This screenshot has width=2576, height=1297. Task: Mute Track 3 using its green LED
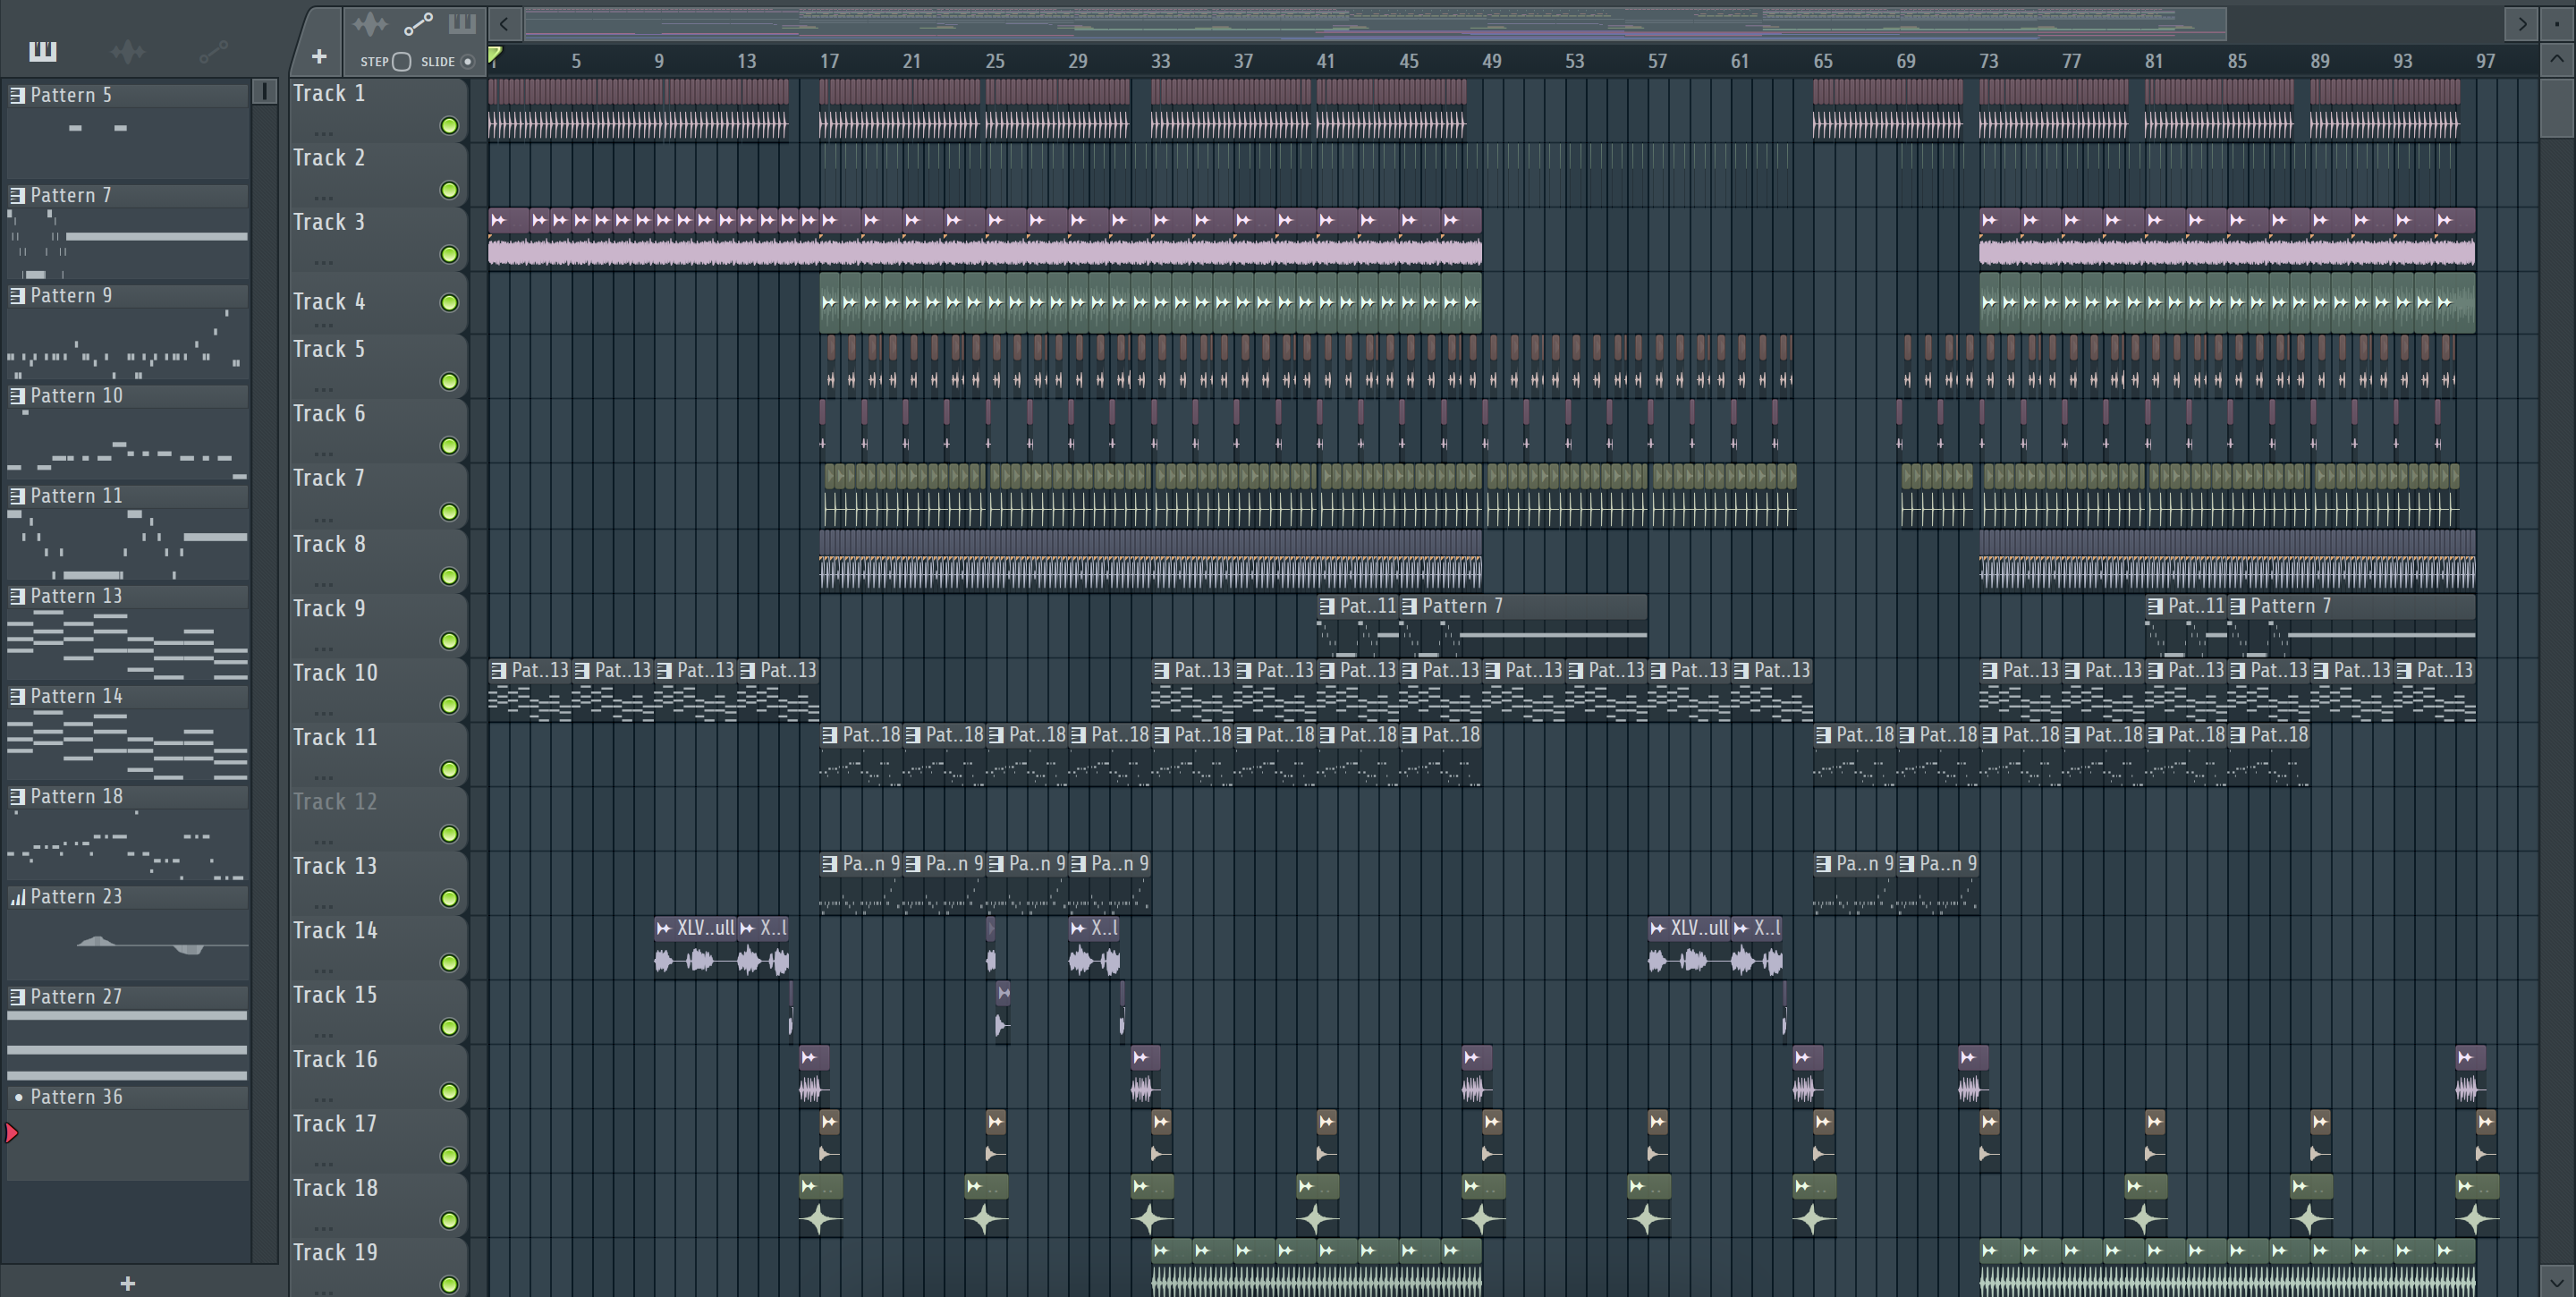click(449, 255)
